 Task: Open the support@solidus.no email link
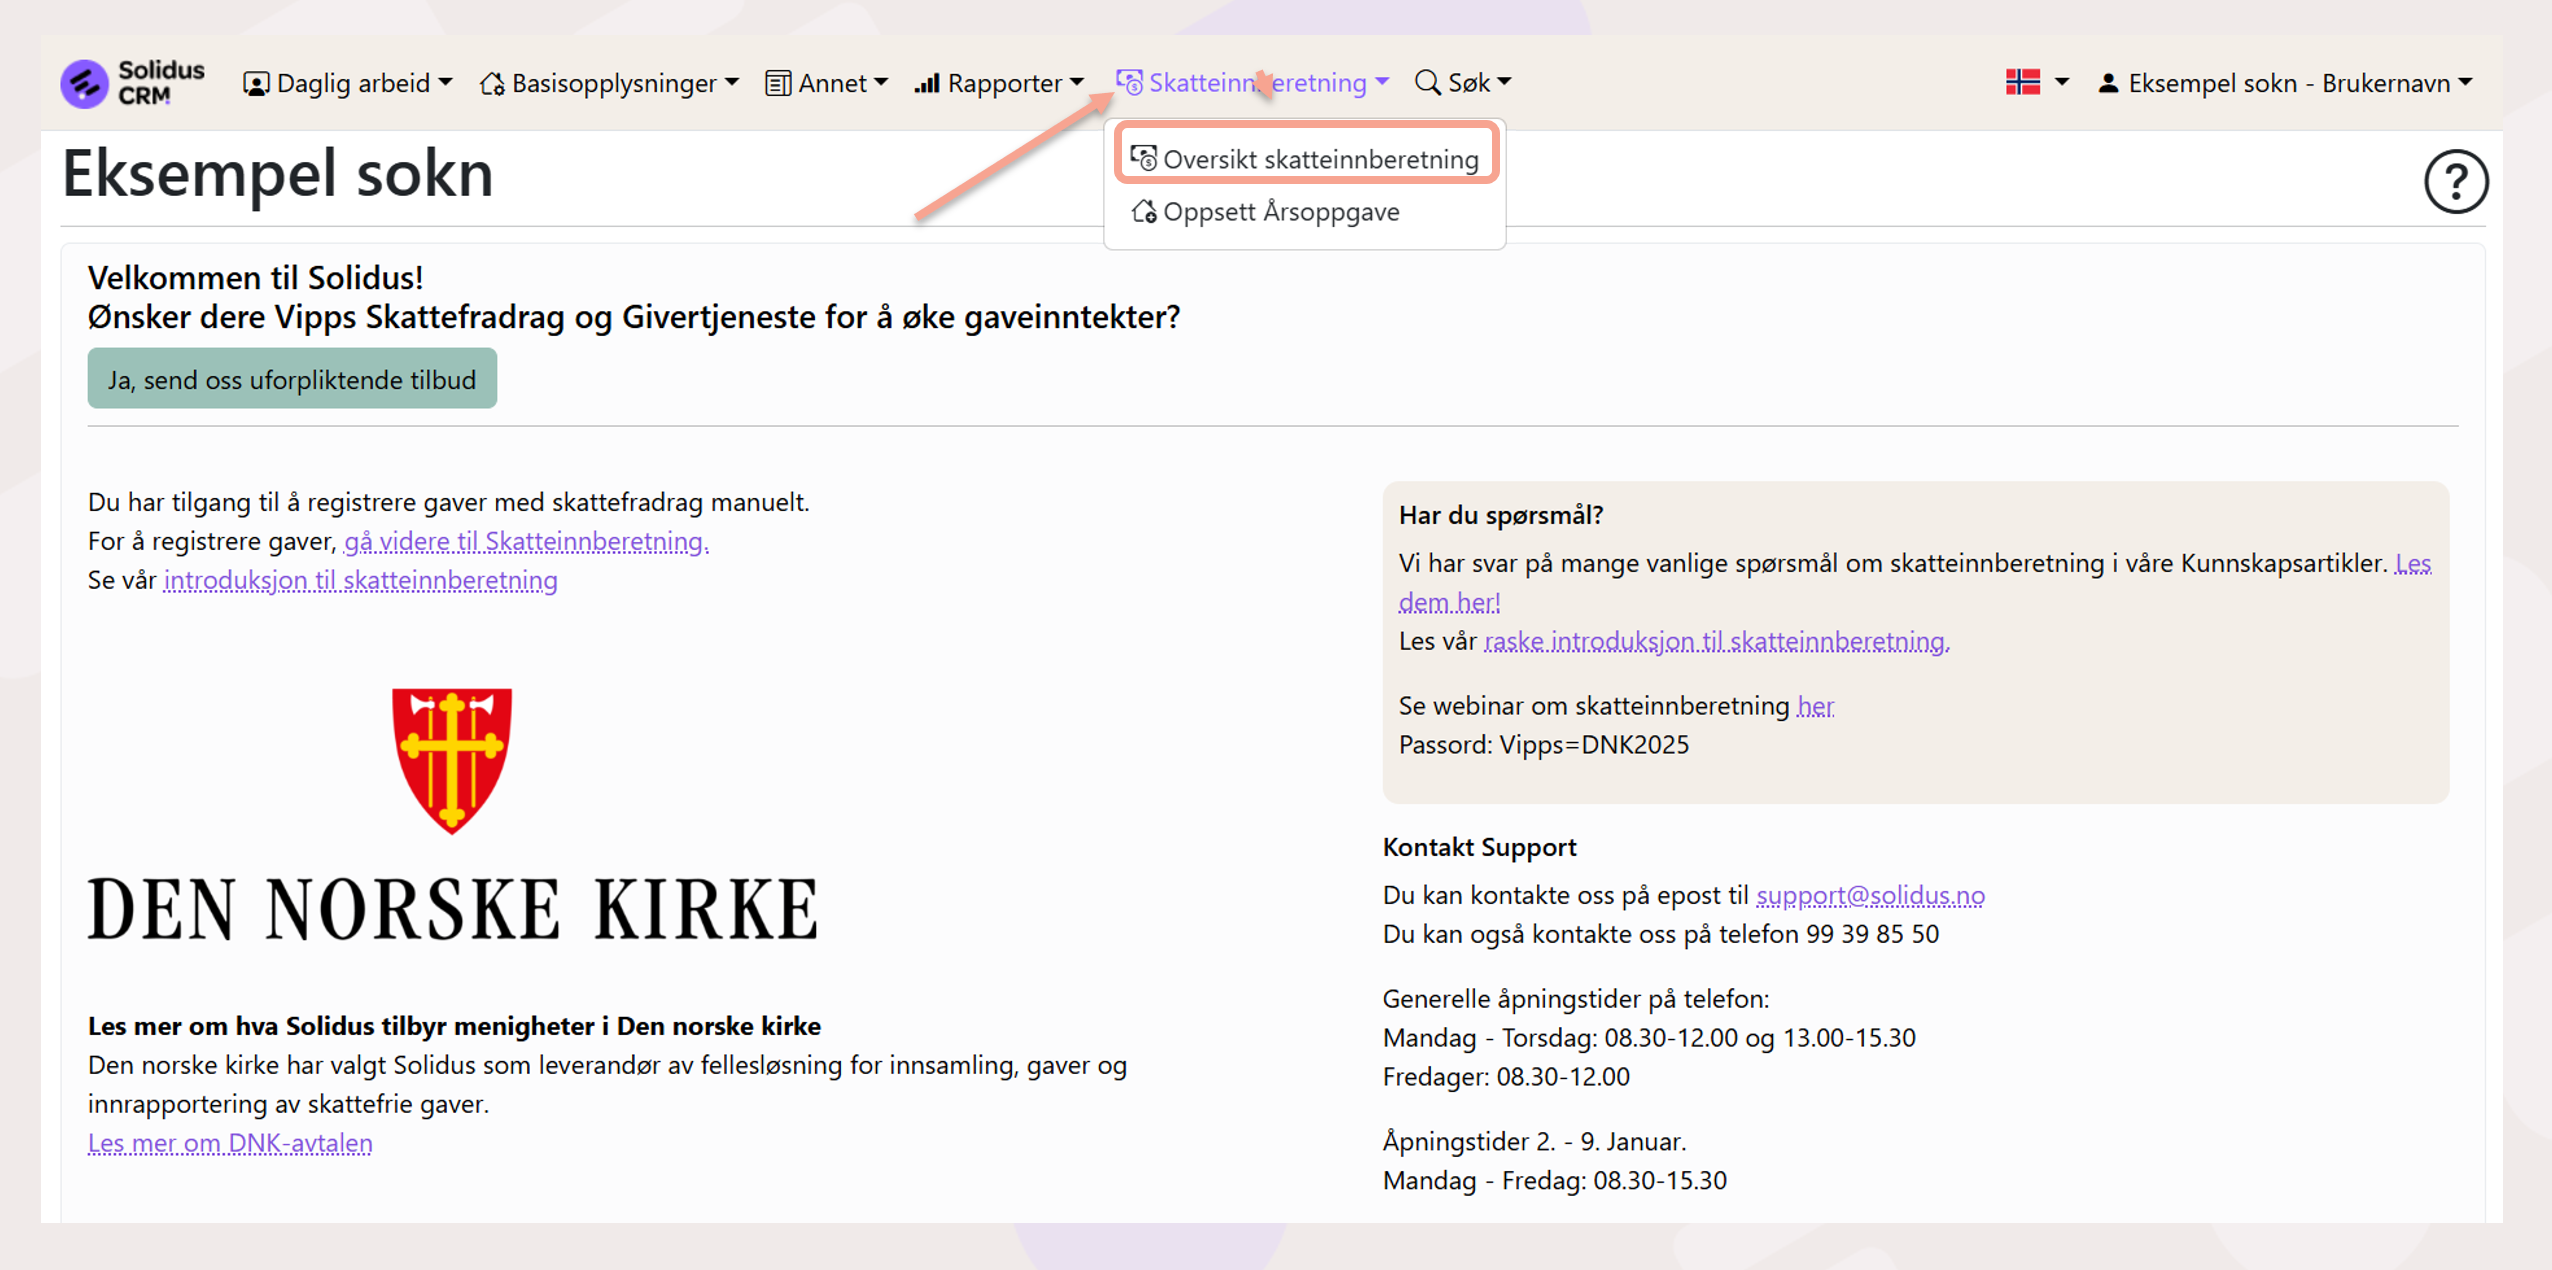click(x=1869, y=895)
